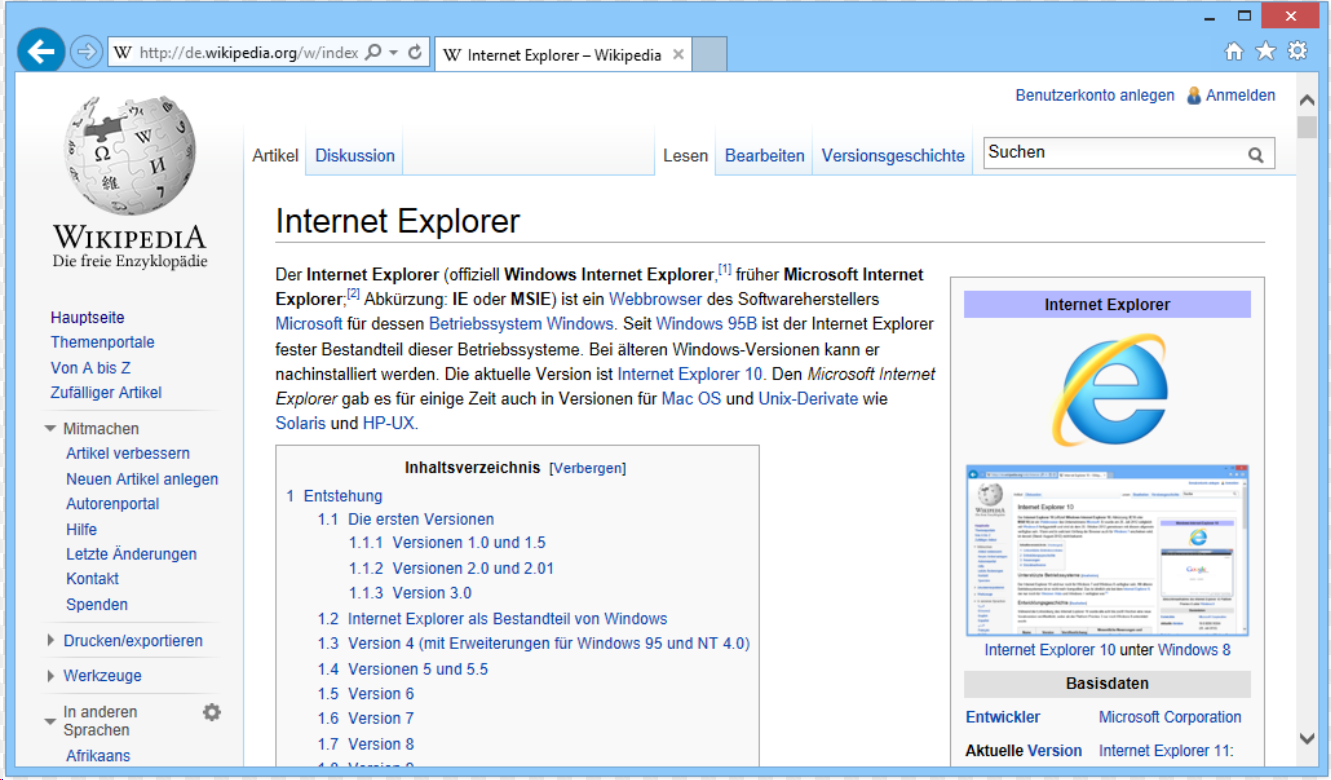Open Themenportale in the sidebar
This screenshot has width=1331, height=780.
click(x=103, y=342)
